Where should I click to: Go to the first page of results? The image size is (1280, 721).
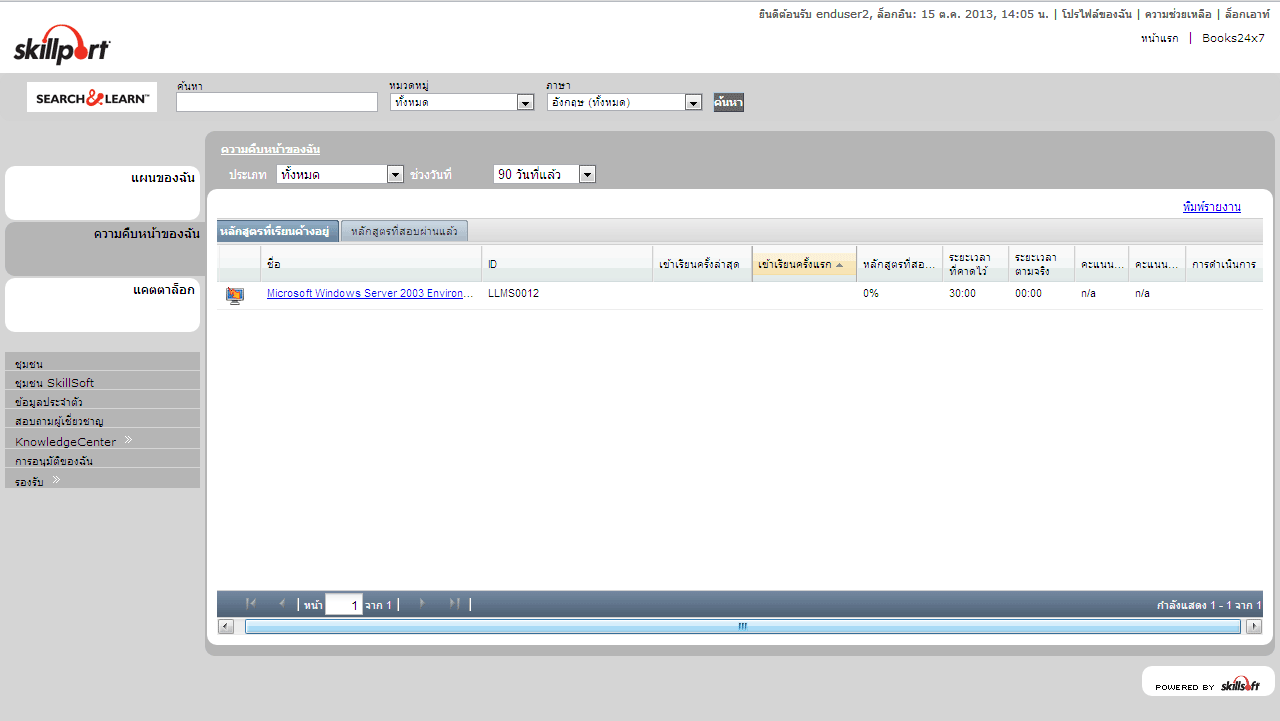click(251, 604)
